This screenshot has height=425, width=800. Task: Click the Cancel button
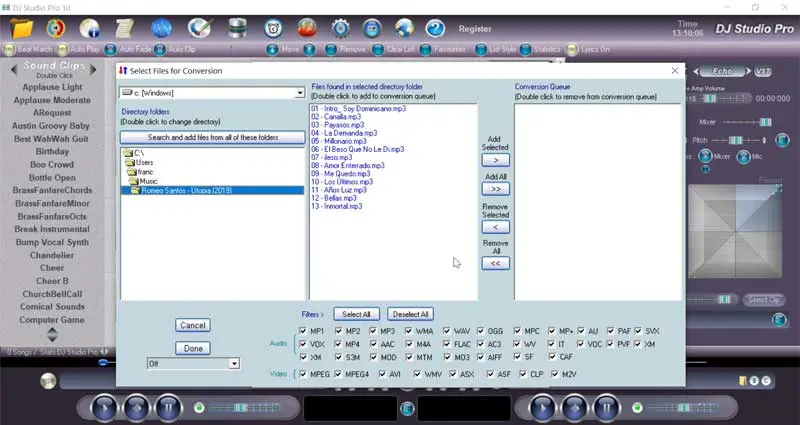click(193, 325)
